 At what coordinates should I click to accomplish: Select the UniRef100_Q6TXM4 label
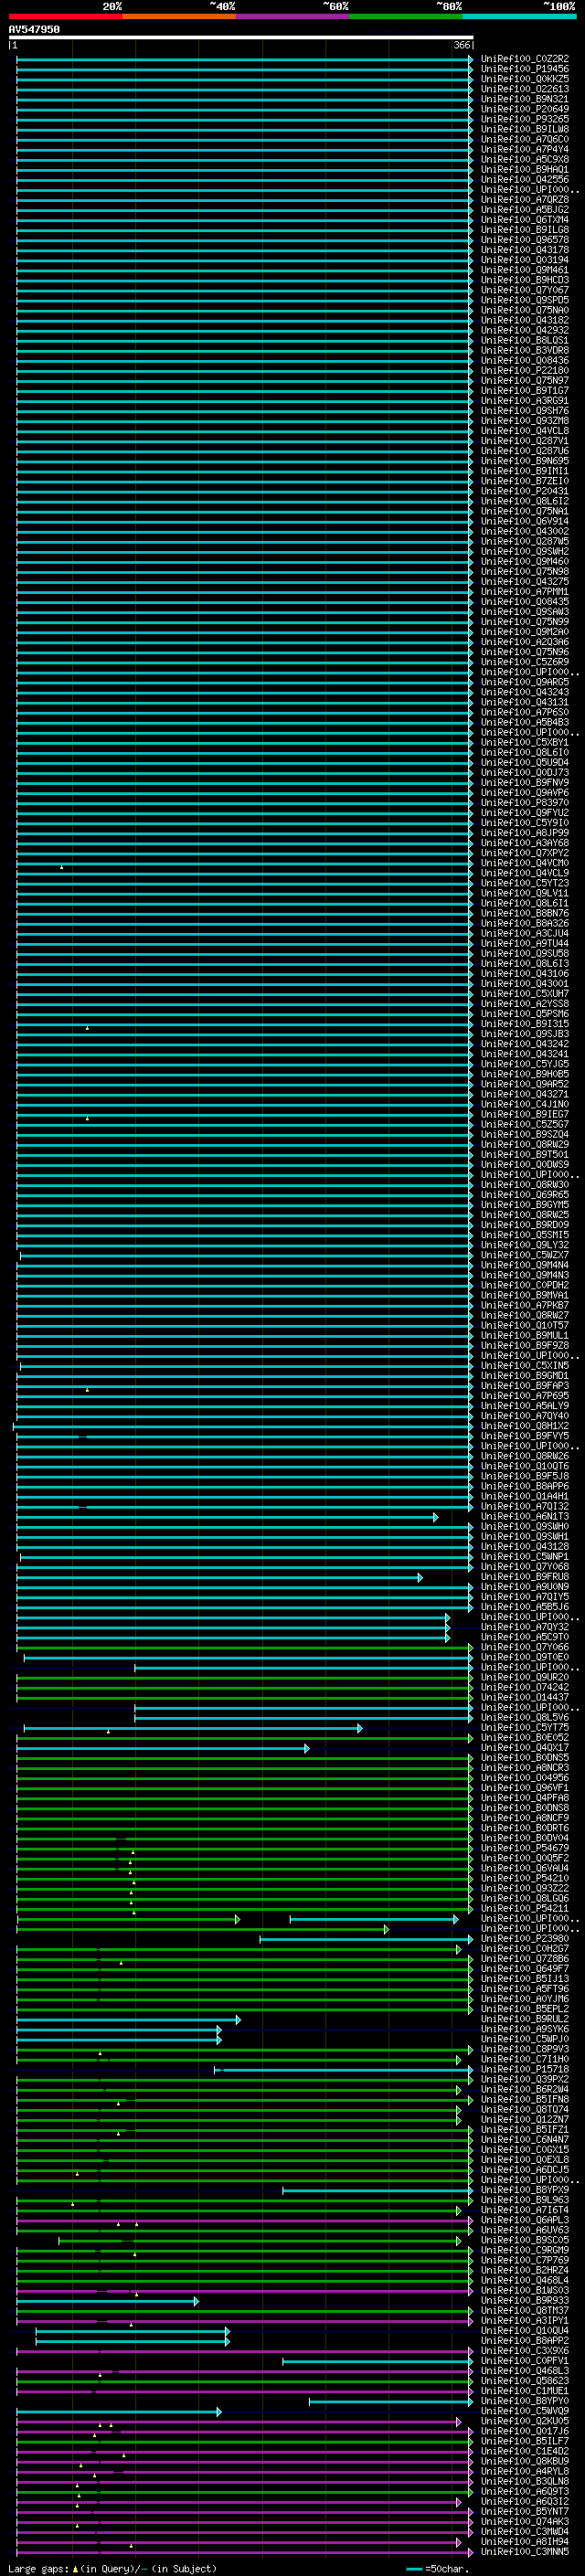pos(525,220)
